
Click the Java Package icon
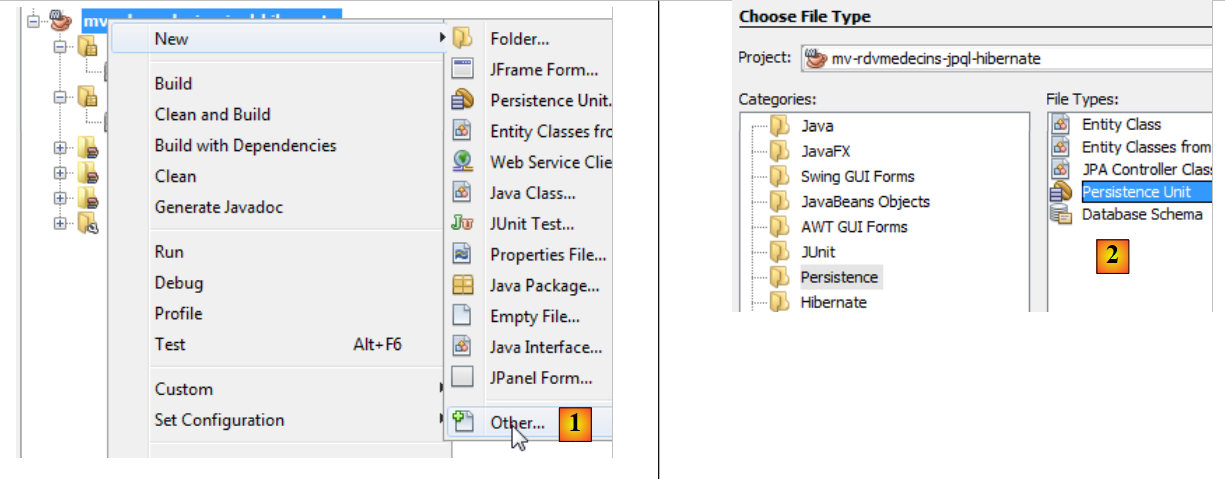462,285
